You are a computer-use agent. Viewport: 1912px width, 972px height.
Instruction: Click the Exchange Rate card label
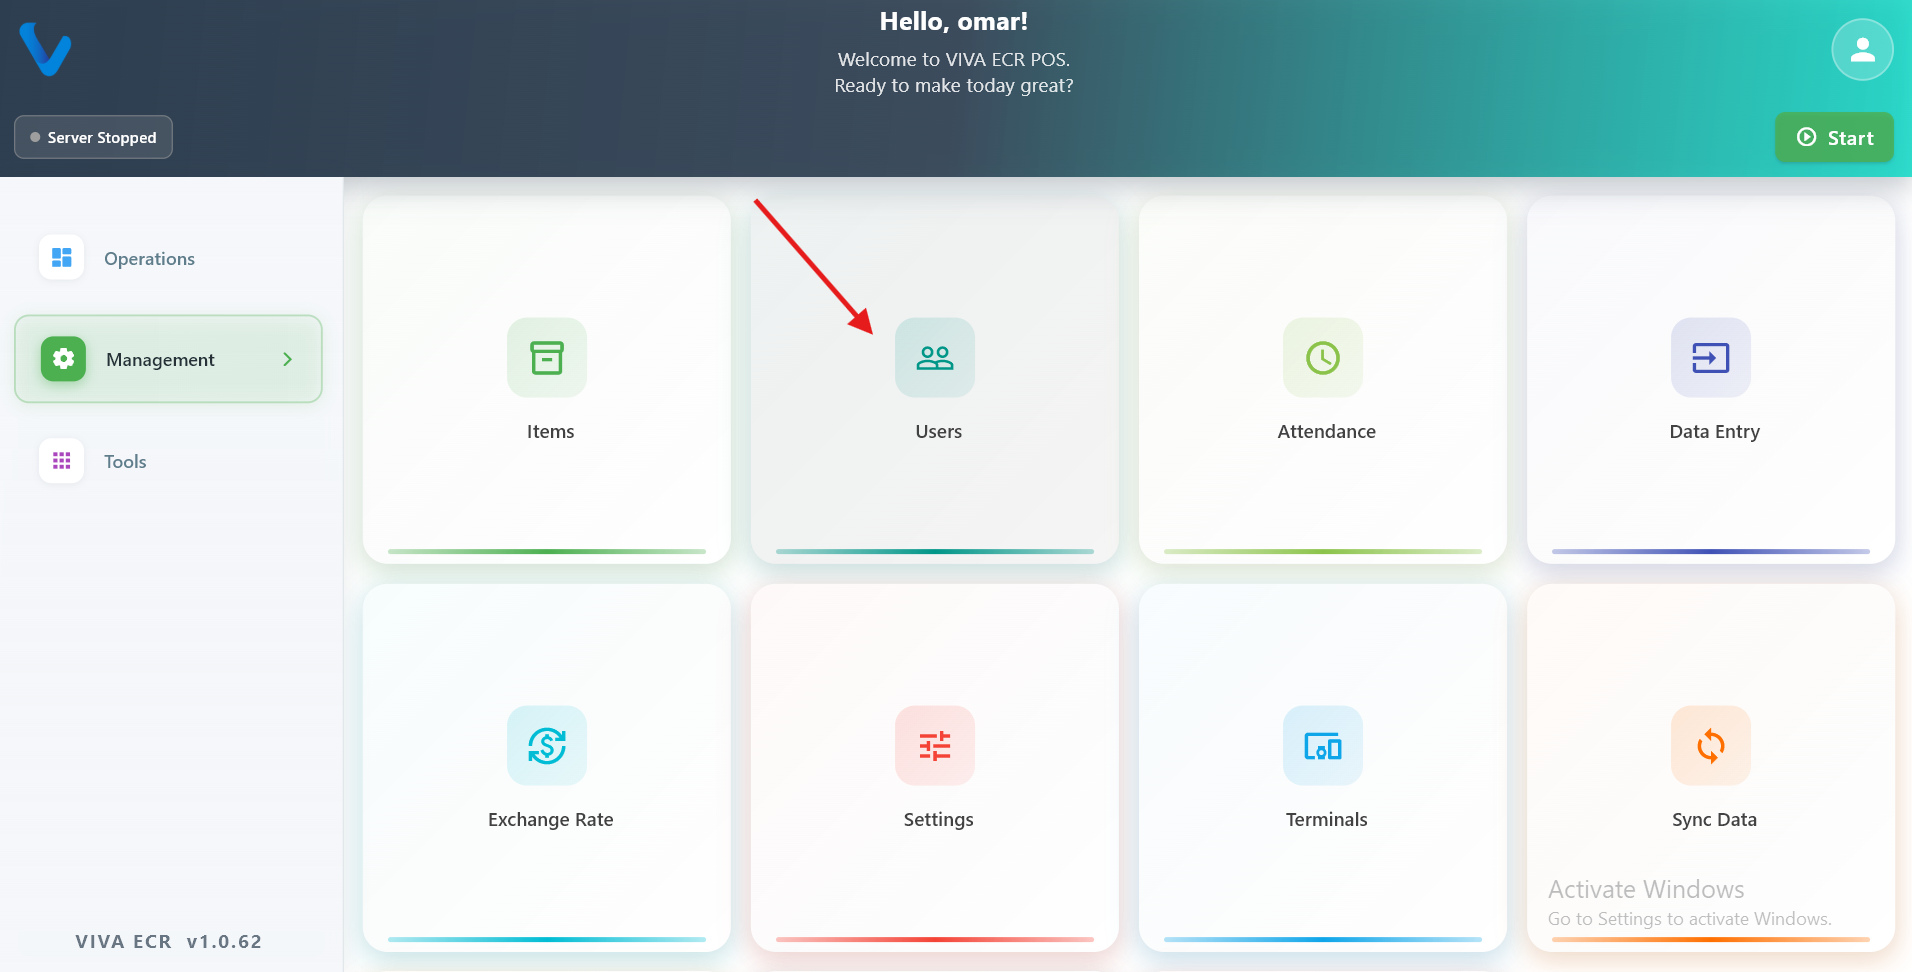[550, 820]
